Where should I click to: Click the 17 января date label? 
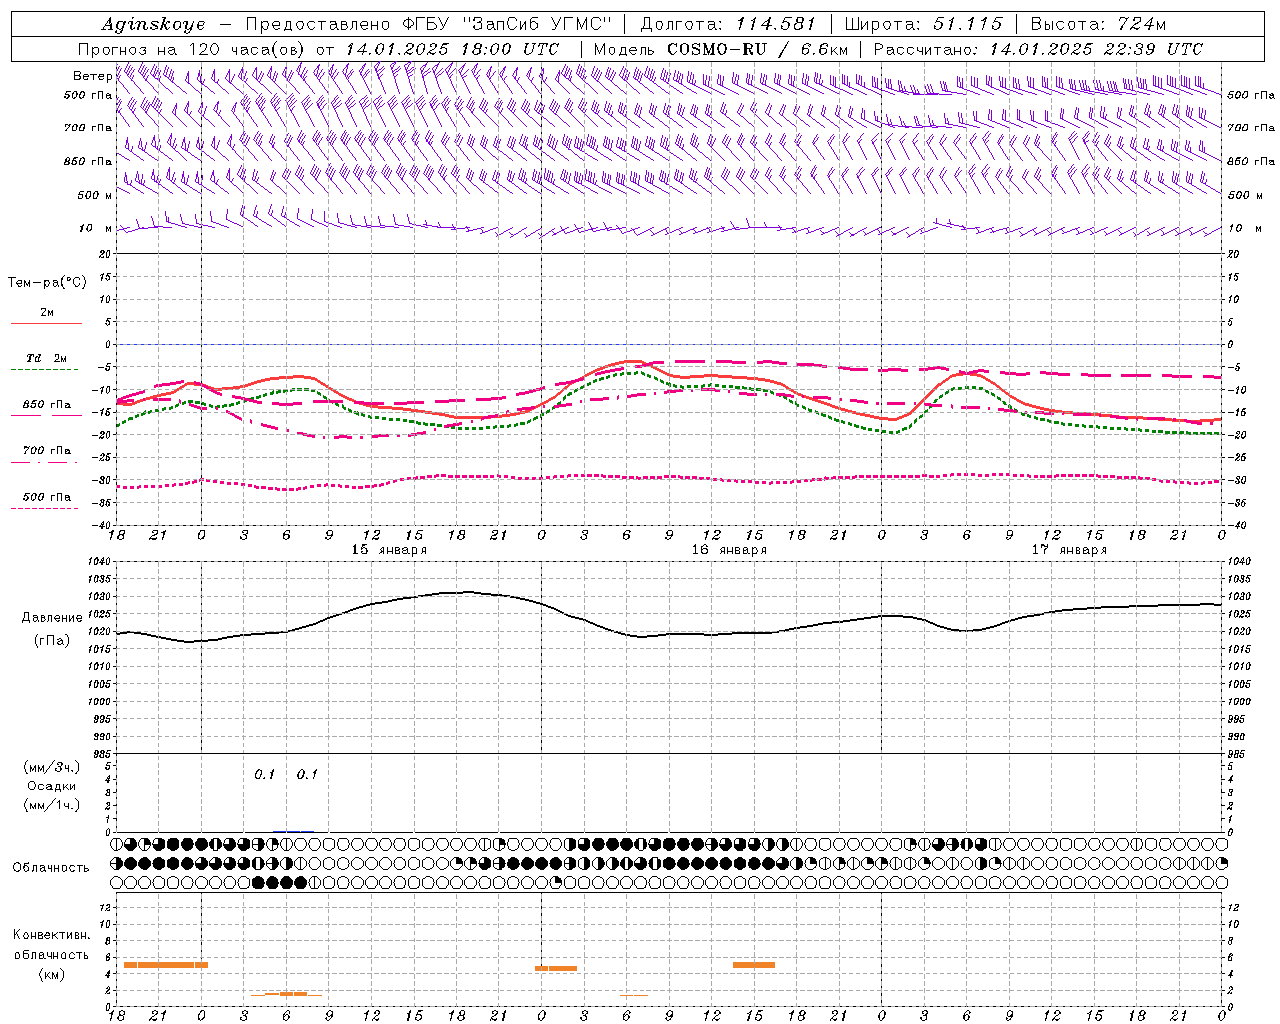point(1069,550)
